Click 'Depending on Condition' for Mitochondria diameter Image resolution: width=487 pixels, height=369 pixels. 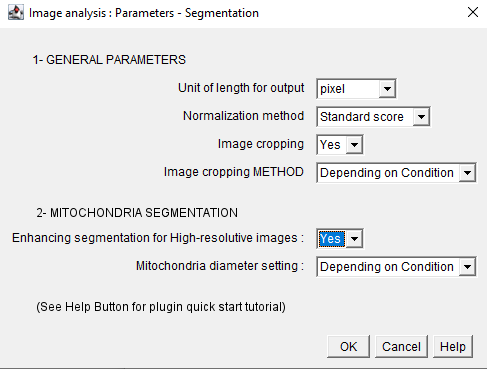tap(388, 267)
